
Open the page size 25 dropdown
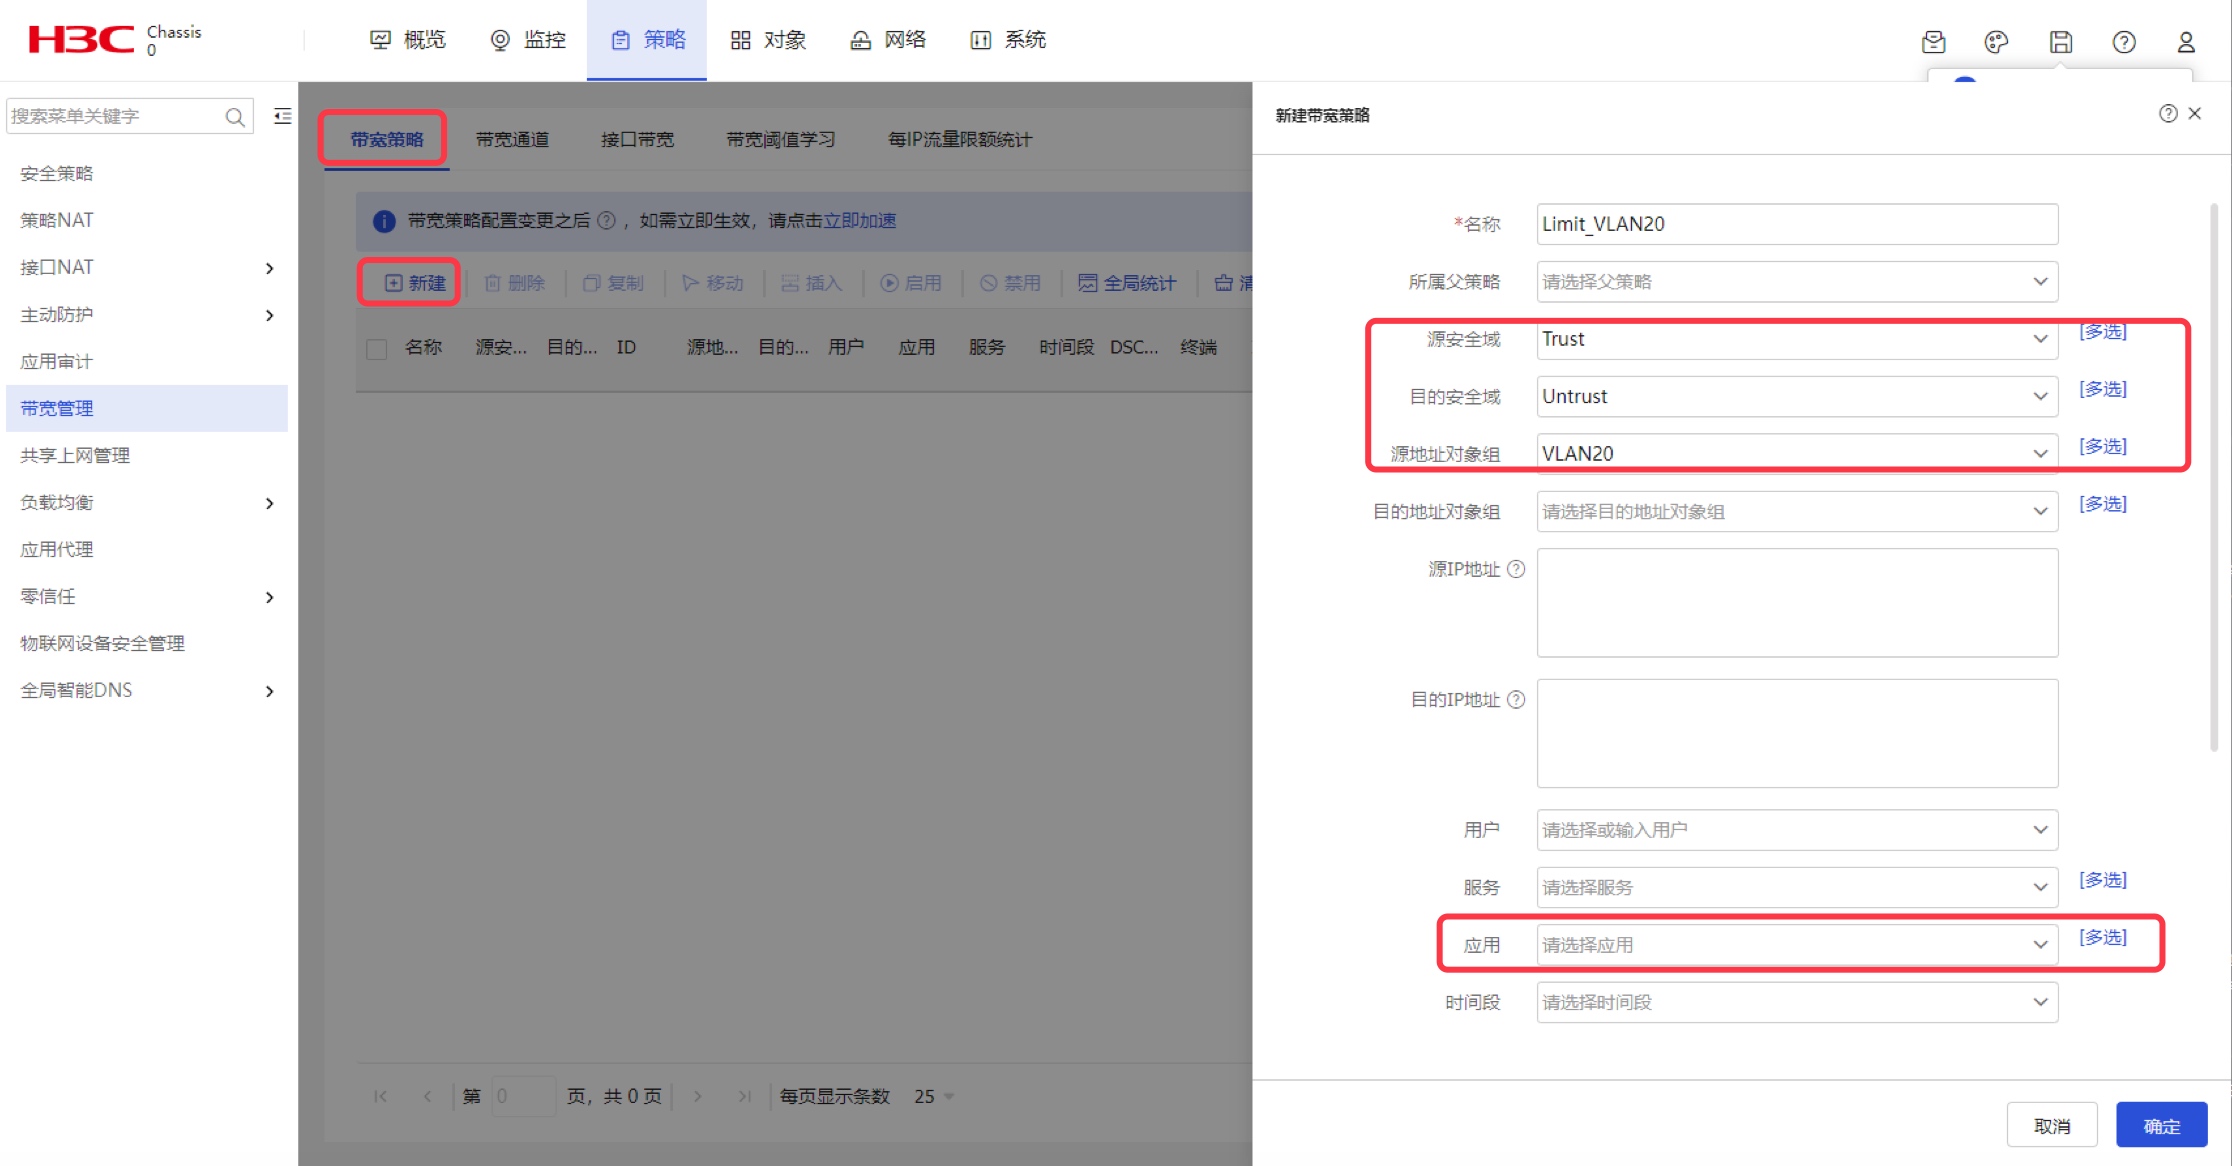934,1097
